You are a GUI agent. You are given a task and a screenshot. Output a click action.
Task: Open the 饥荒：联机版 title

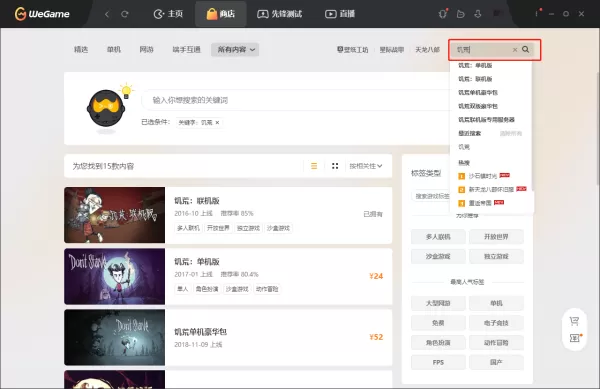point(197,201)
